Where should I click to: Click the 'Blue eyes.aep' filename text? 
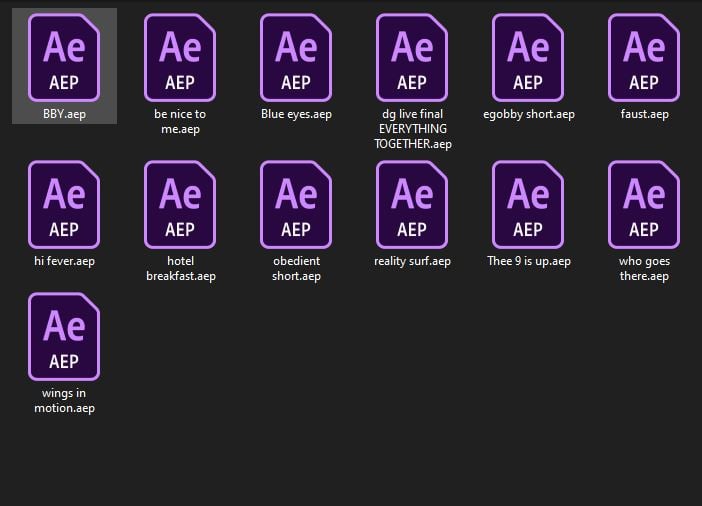(296, 114)
